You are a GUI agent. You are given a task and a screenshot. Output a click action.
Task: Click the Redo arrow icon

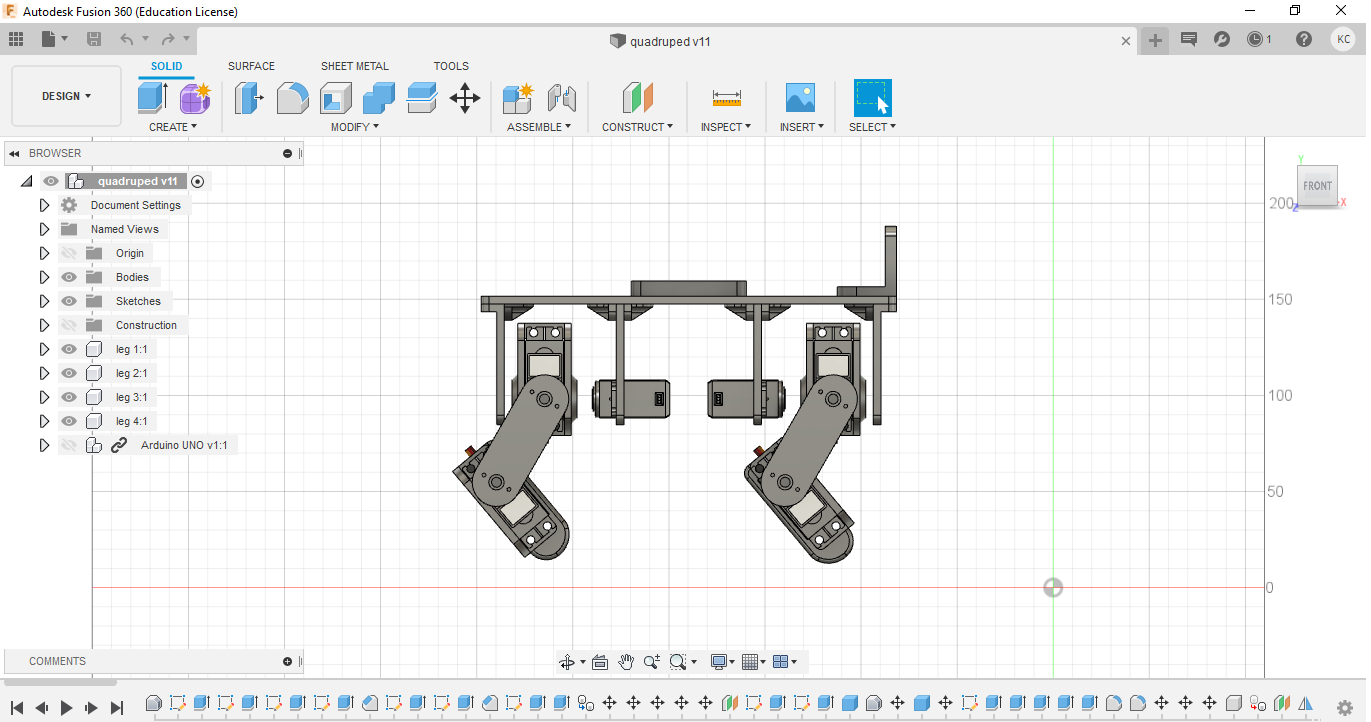click(x=168, y=39)
